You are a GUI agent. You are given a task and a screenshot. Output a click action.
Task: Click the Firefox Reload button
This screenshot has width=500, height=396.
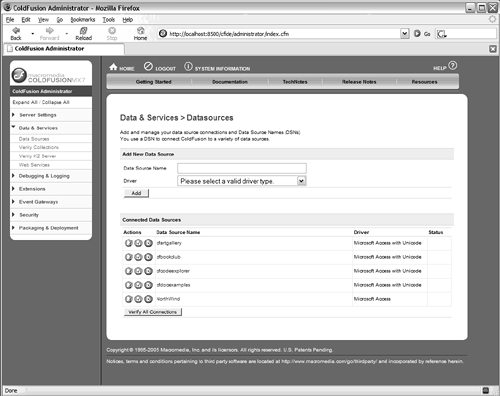pyautogui.click(x=84, y=34)
